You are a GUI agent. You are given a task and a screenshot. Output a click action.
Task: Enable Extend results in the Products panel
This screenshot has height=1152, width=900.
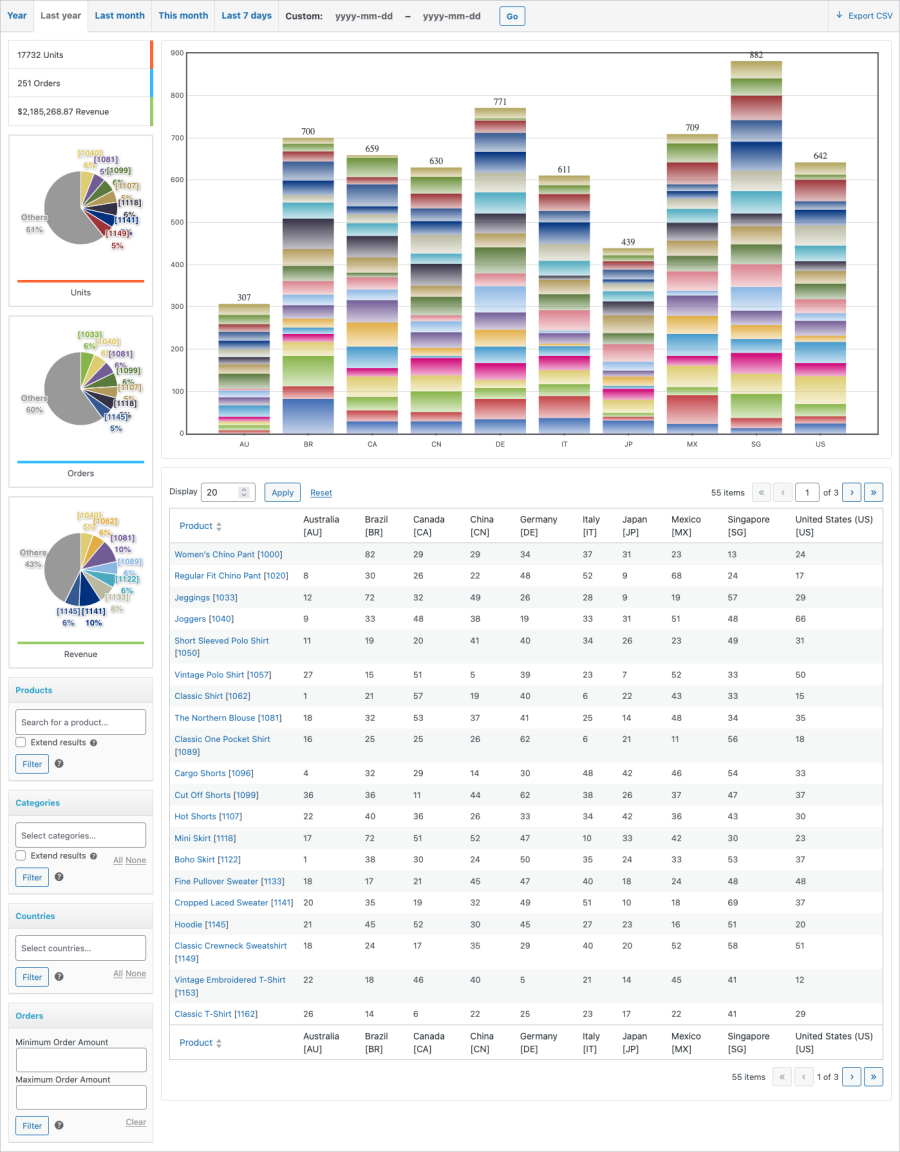point(21,742)
